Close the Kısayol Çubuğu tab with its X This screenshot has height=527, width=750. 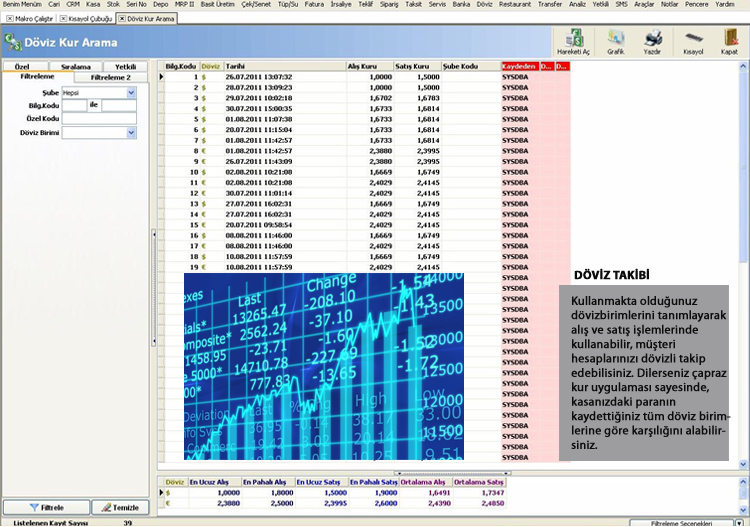pyautogui.click(x=64, y=18)
